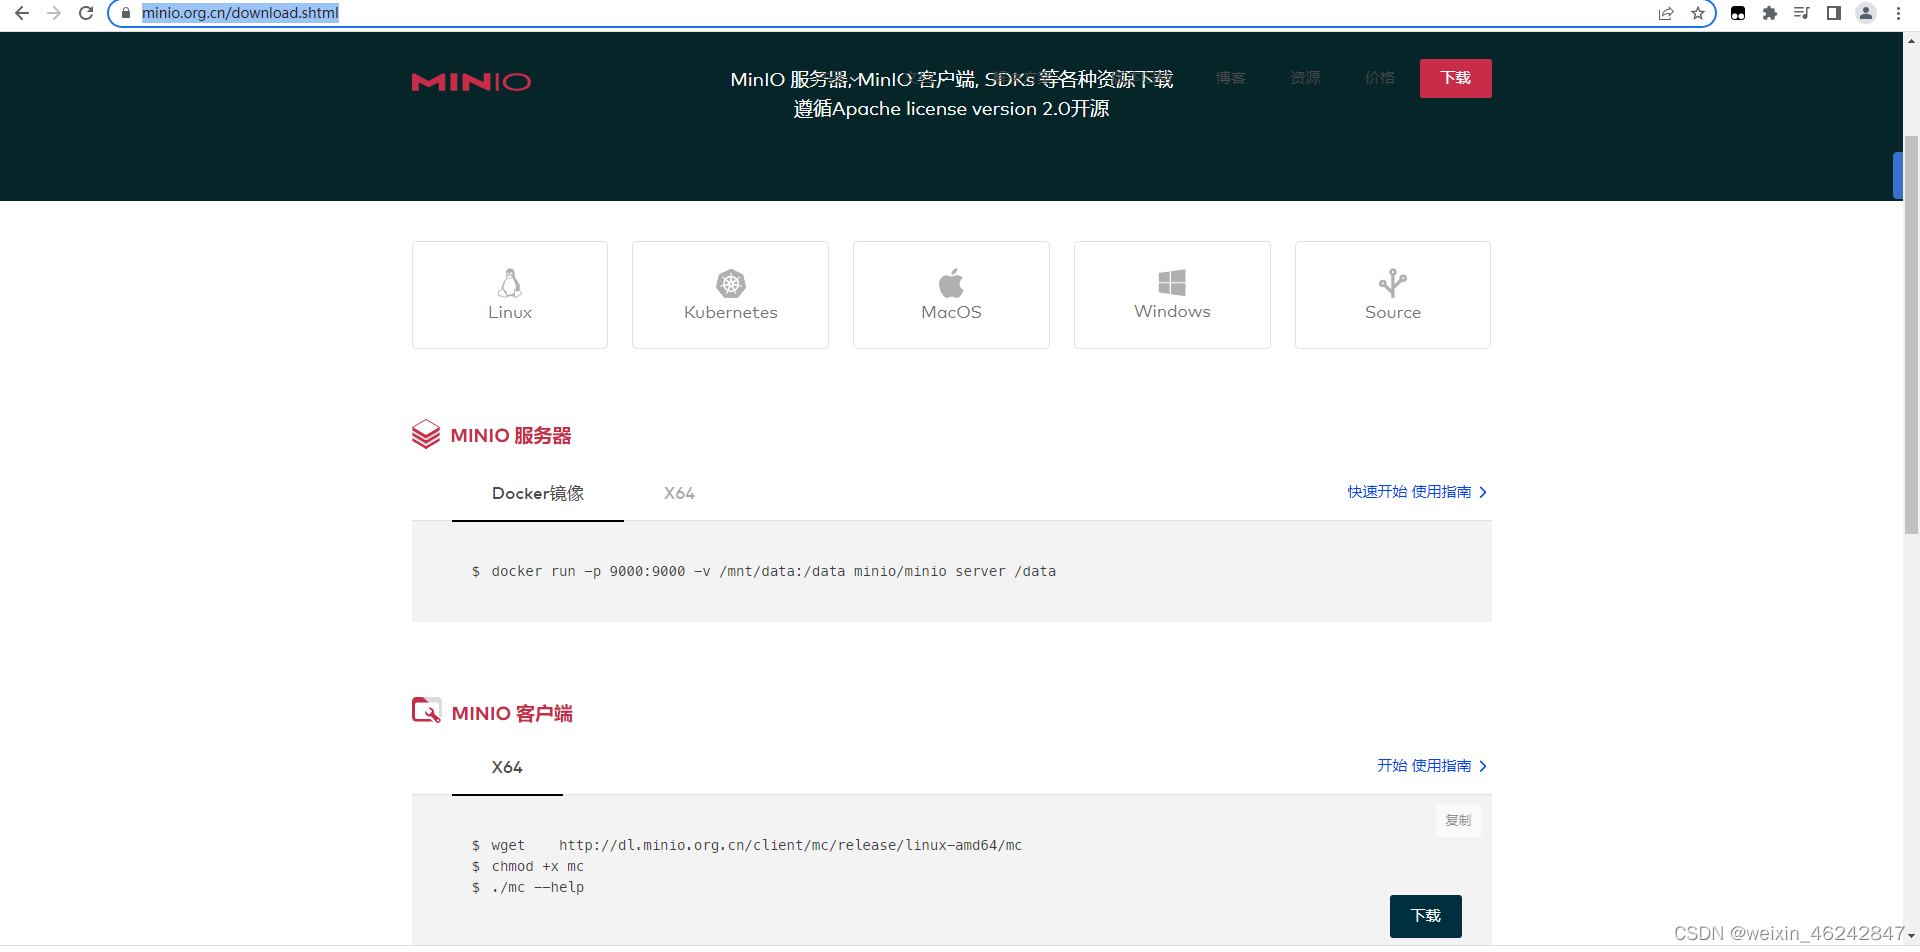
Task: Click the red 下载 button in navbar
Action: [x=1455, y=78]
